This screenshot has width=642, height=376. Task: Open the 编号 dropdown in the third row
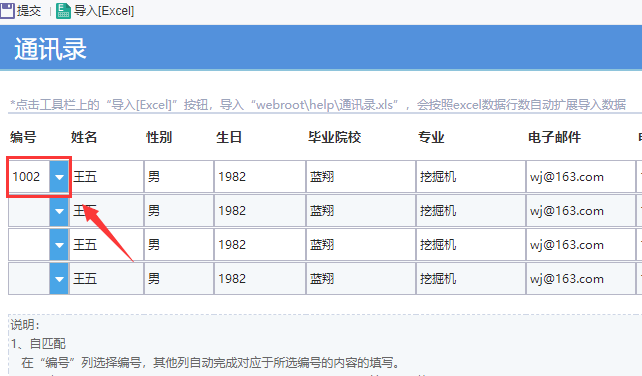point(59,245)
